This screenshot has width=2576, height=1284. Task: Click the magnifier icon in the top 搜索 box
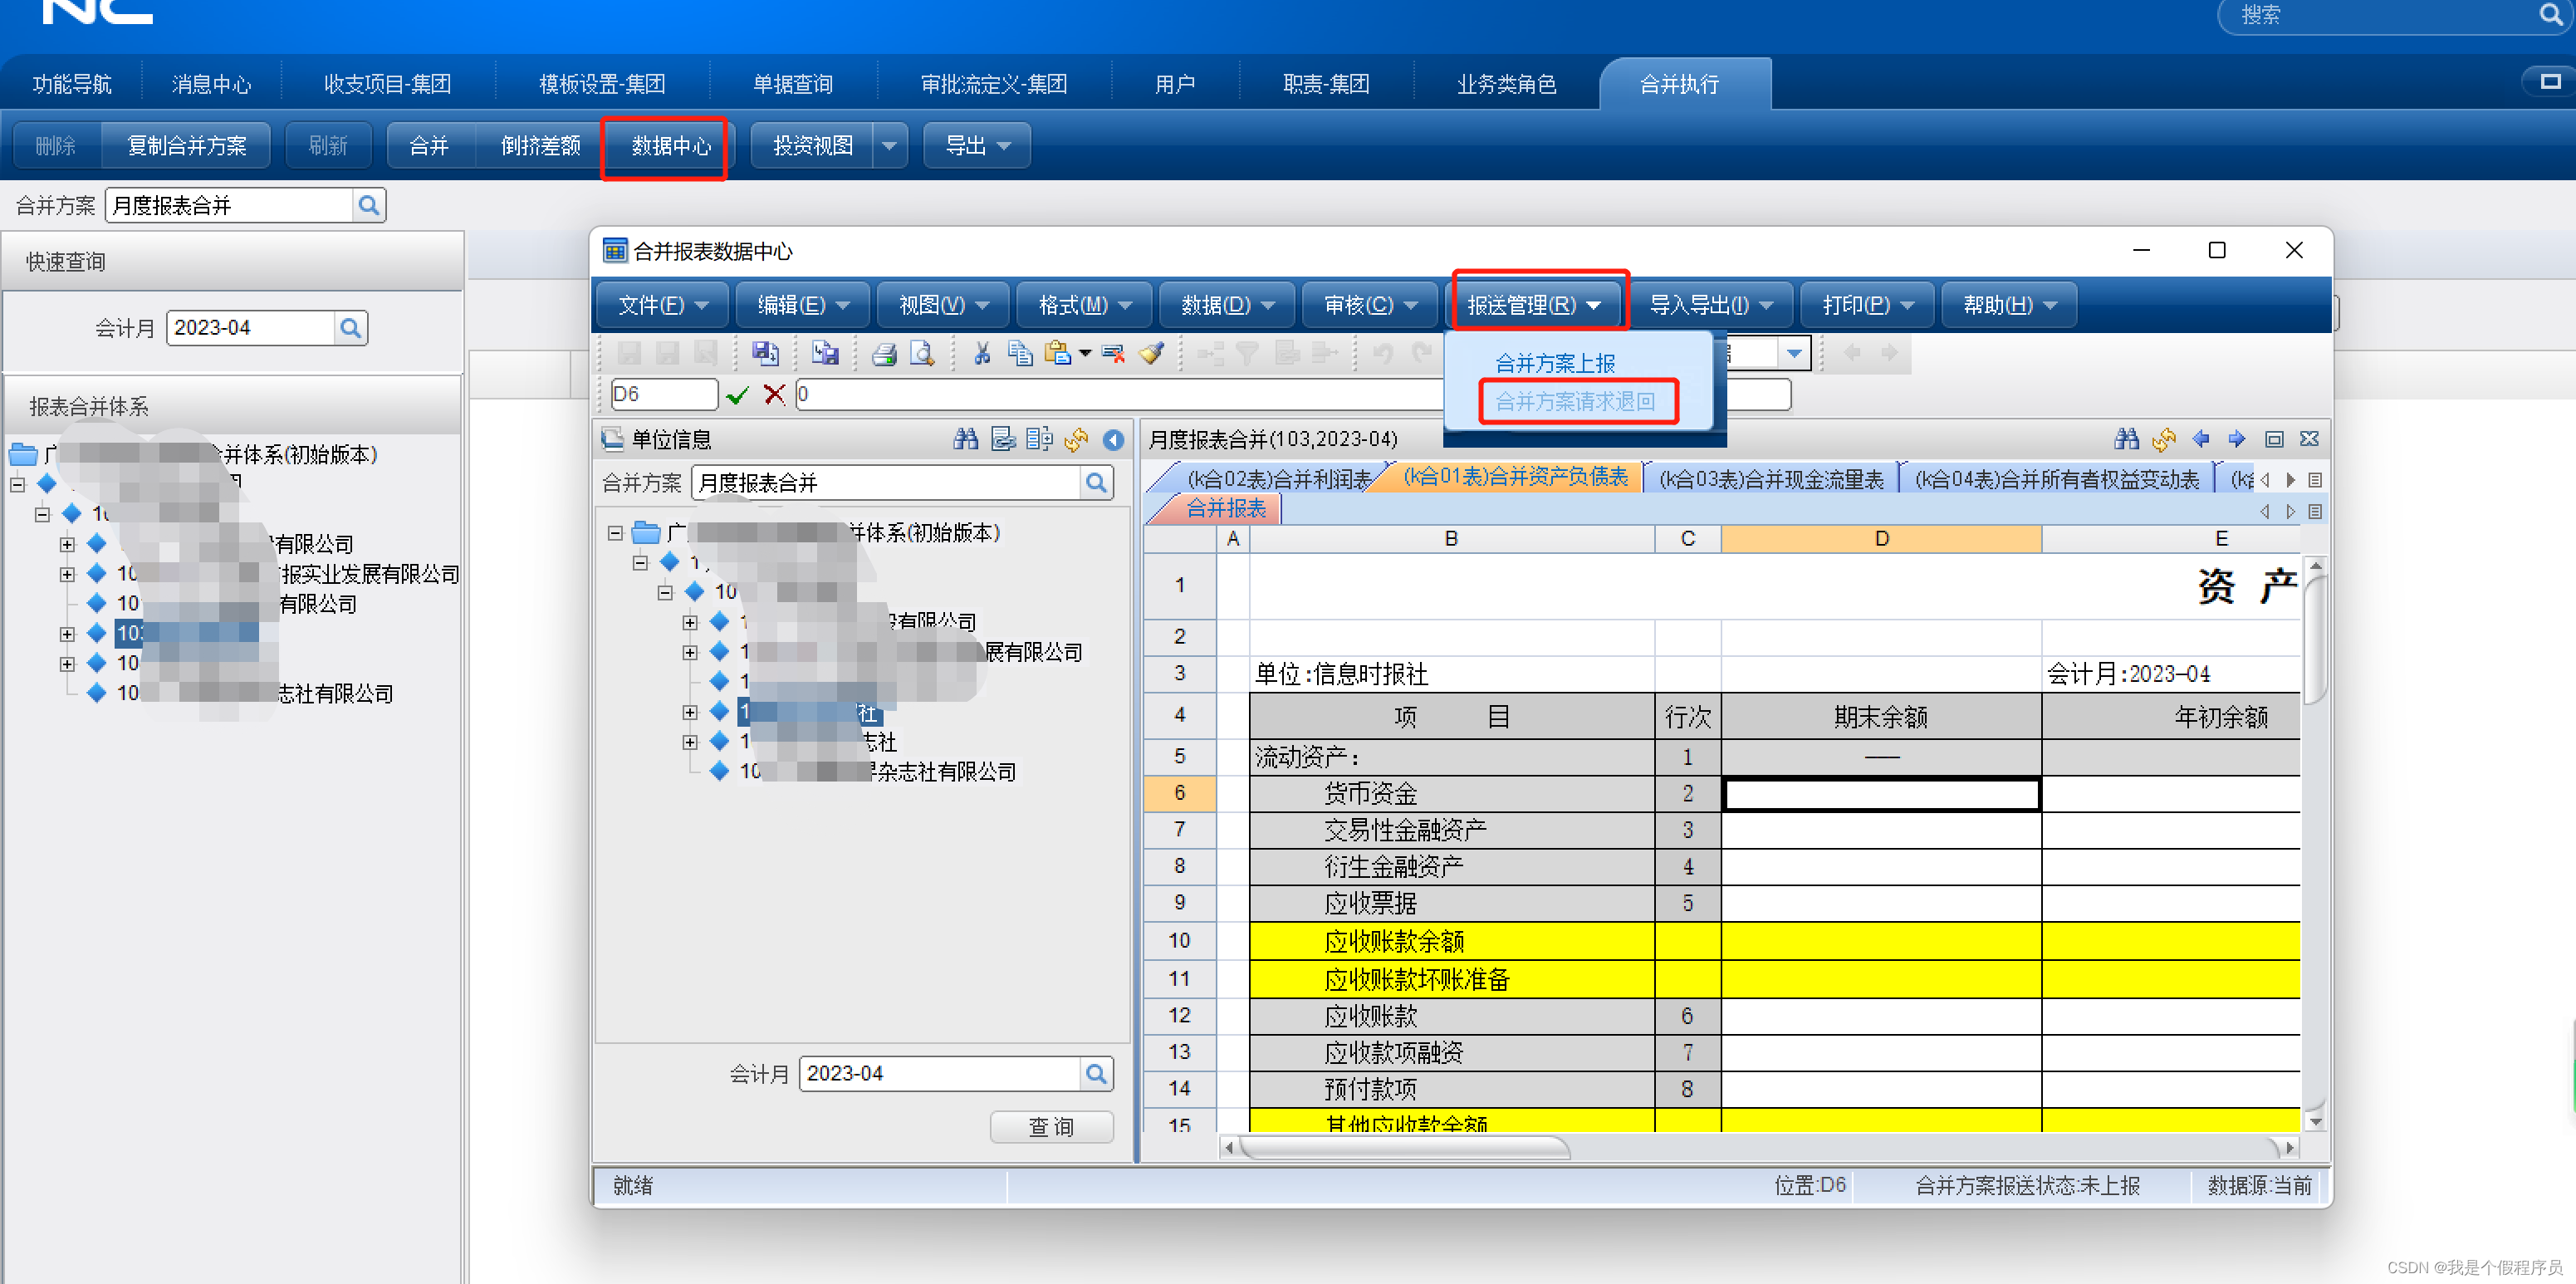tap(2550, 15)
